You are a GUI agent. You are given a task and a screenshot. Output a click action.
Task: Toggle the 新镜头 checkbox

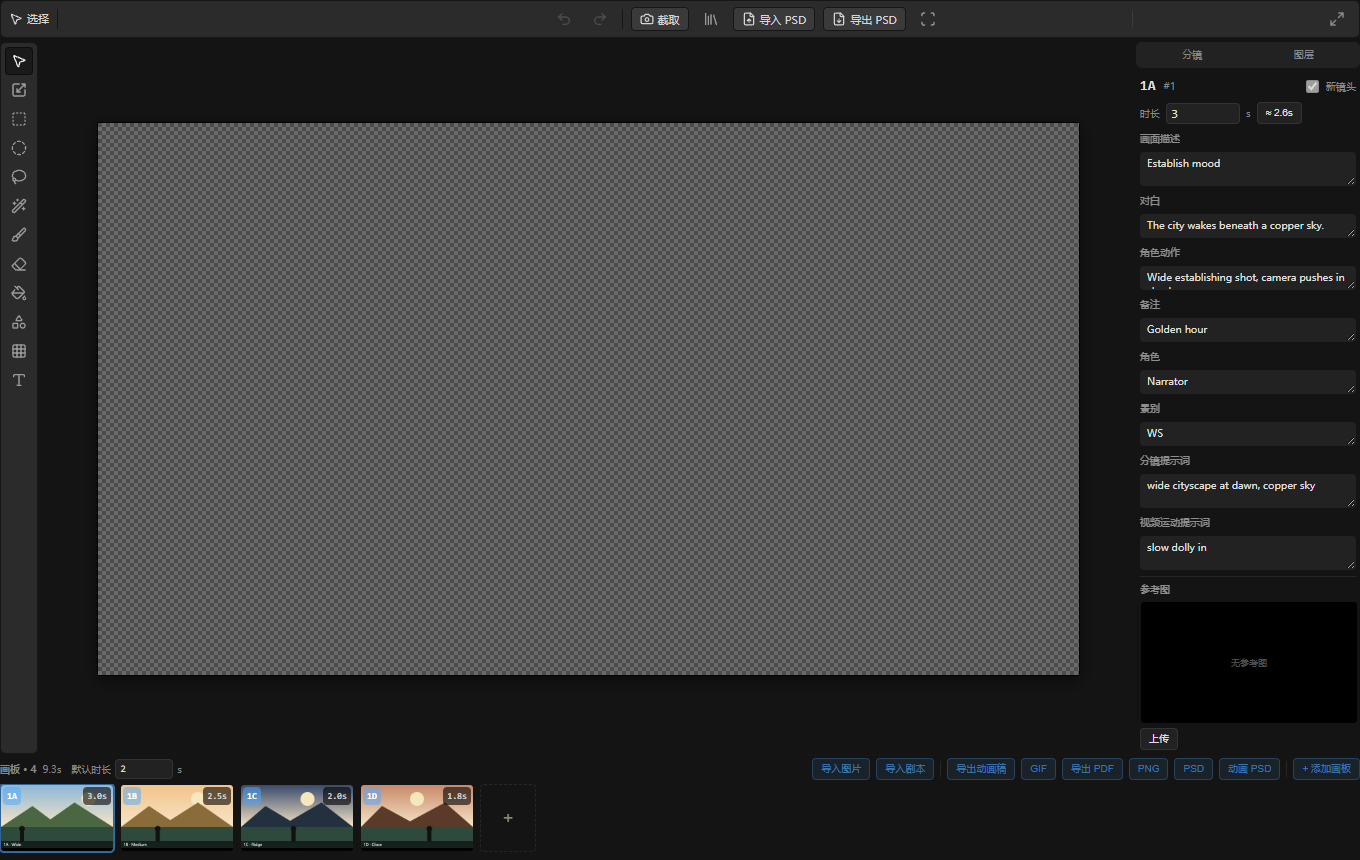(x=1313, y=86)
